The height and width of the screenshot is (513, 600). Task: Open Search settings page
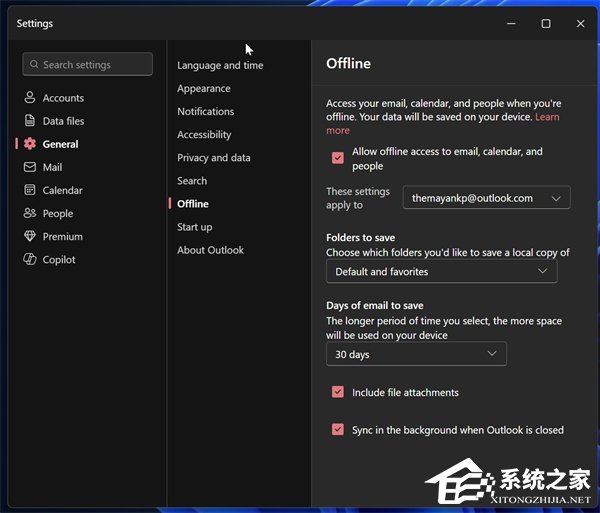pos(192,181)
